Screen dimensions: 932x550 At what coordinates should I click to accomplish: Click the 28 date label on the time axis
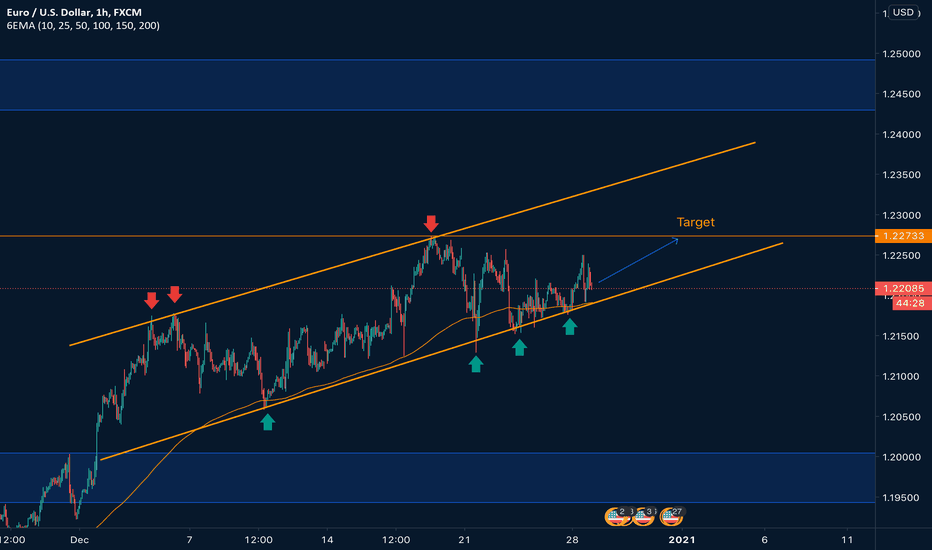[x=572, y=540]
